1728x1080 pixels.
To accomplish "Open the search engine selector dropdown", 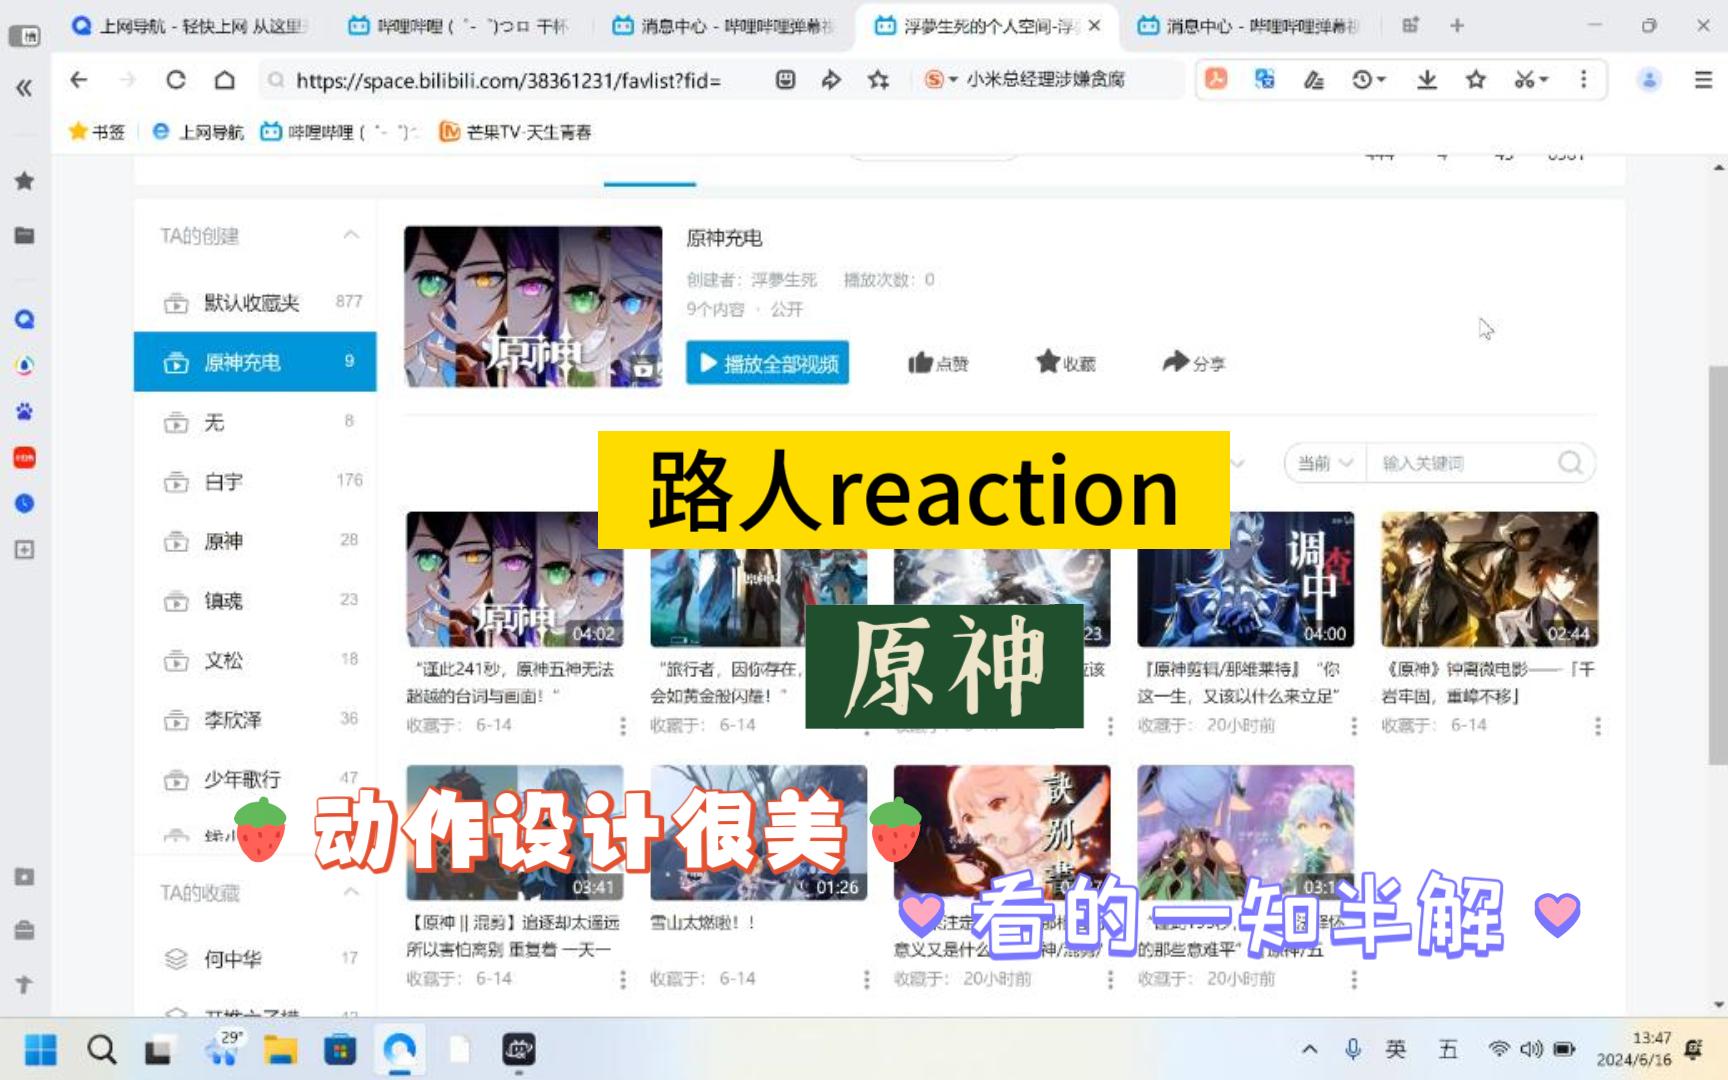I will [941, 79].
